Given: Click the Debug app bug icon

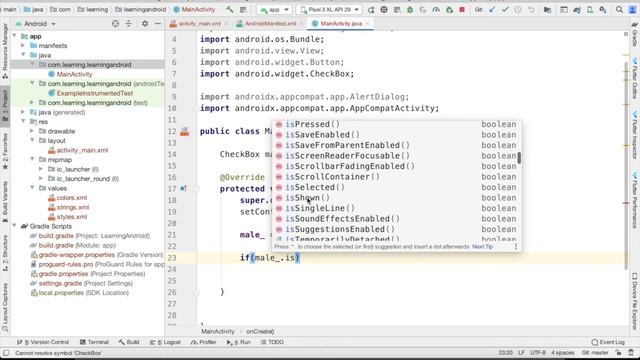Looking at the screenshot, I should (x=410, y=9).
